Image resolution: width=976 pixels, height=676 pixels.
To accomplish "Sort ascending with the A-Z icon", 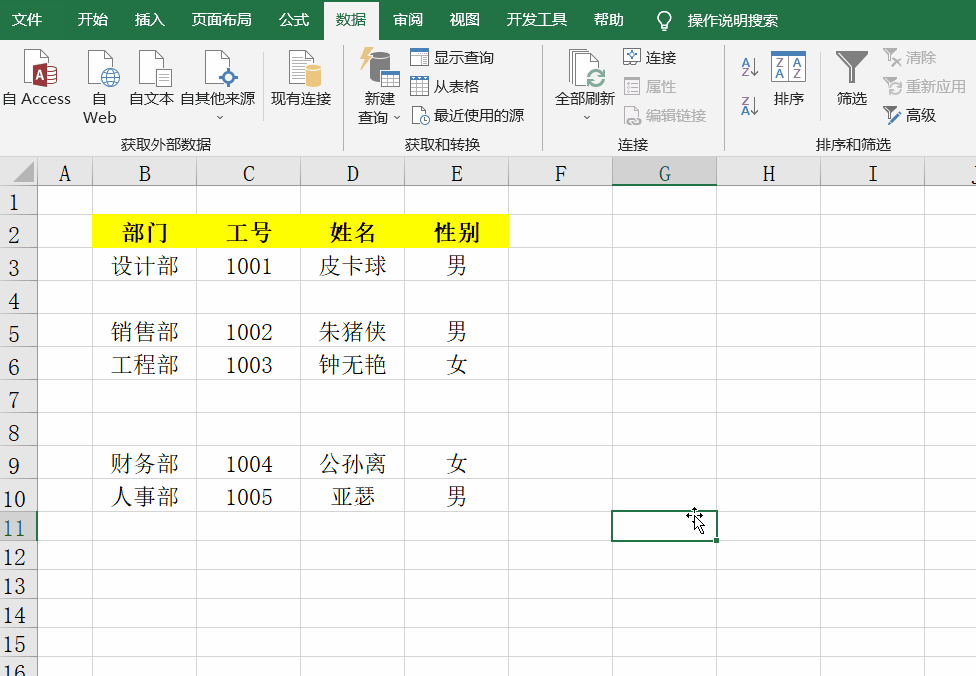I will coord(749,67).
